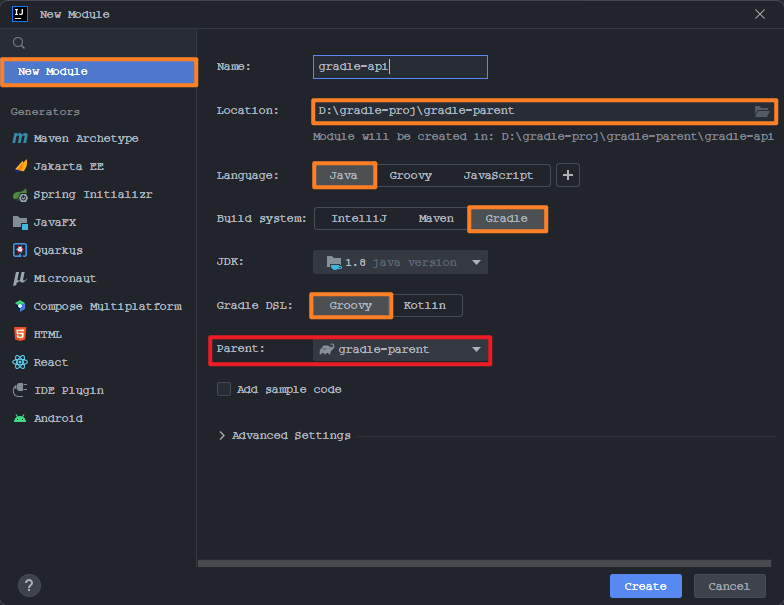The image size is (784, 605).
Task: Select Groovy as the language
Action: [x=410, y=176]
